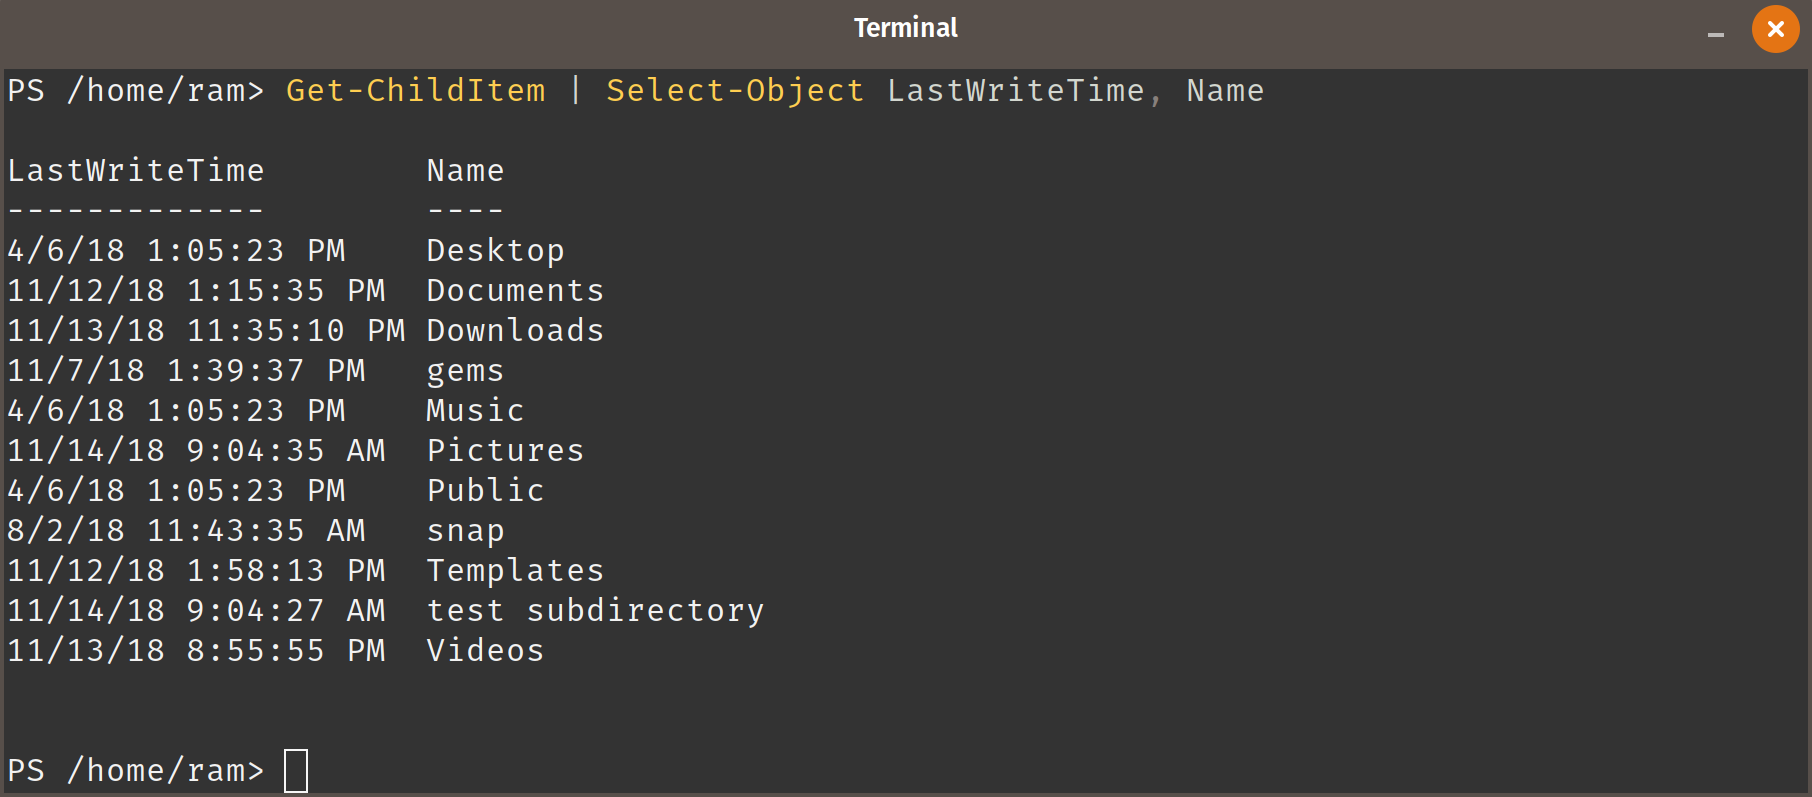This screenshot has width=1812, height=797.
Task: Select the Desktop entry in the listing
Action: pyautogui.click(x=495, y=251)
